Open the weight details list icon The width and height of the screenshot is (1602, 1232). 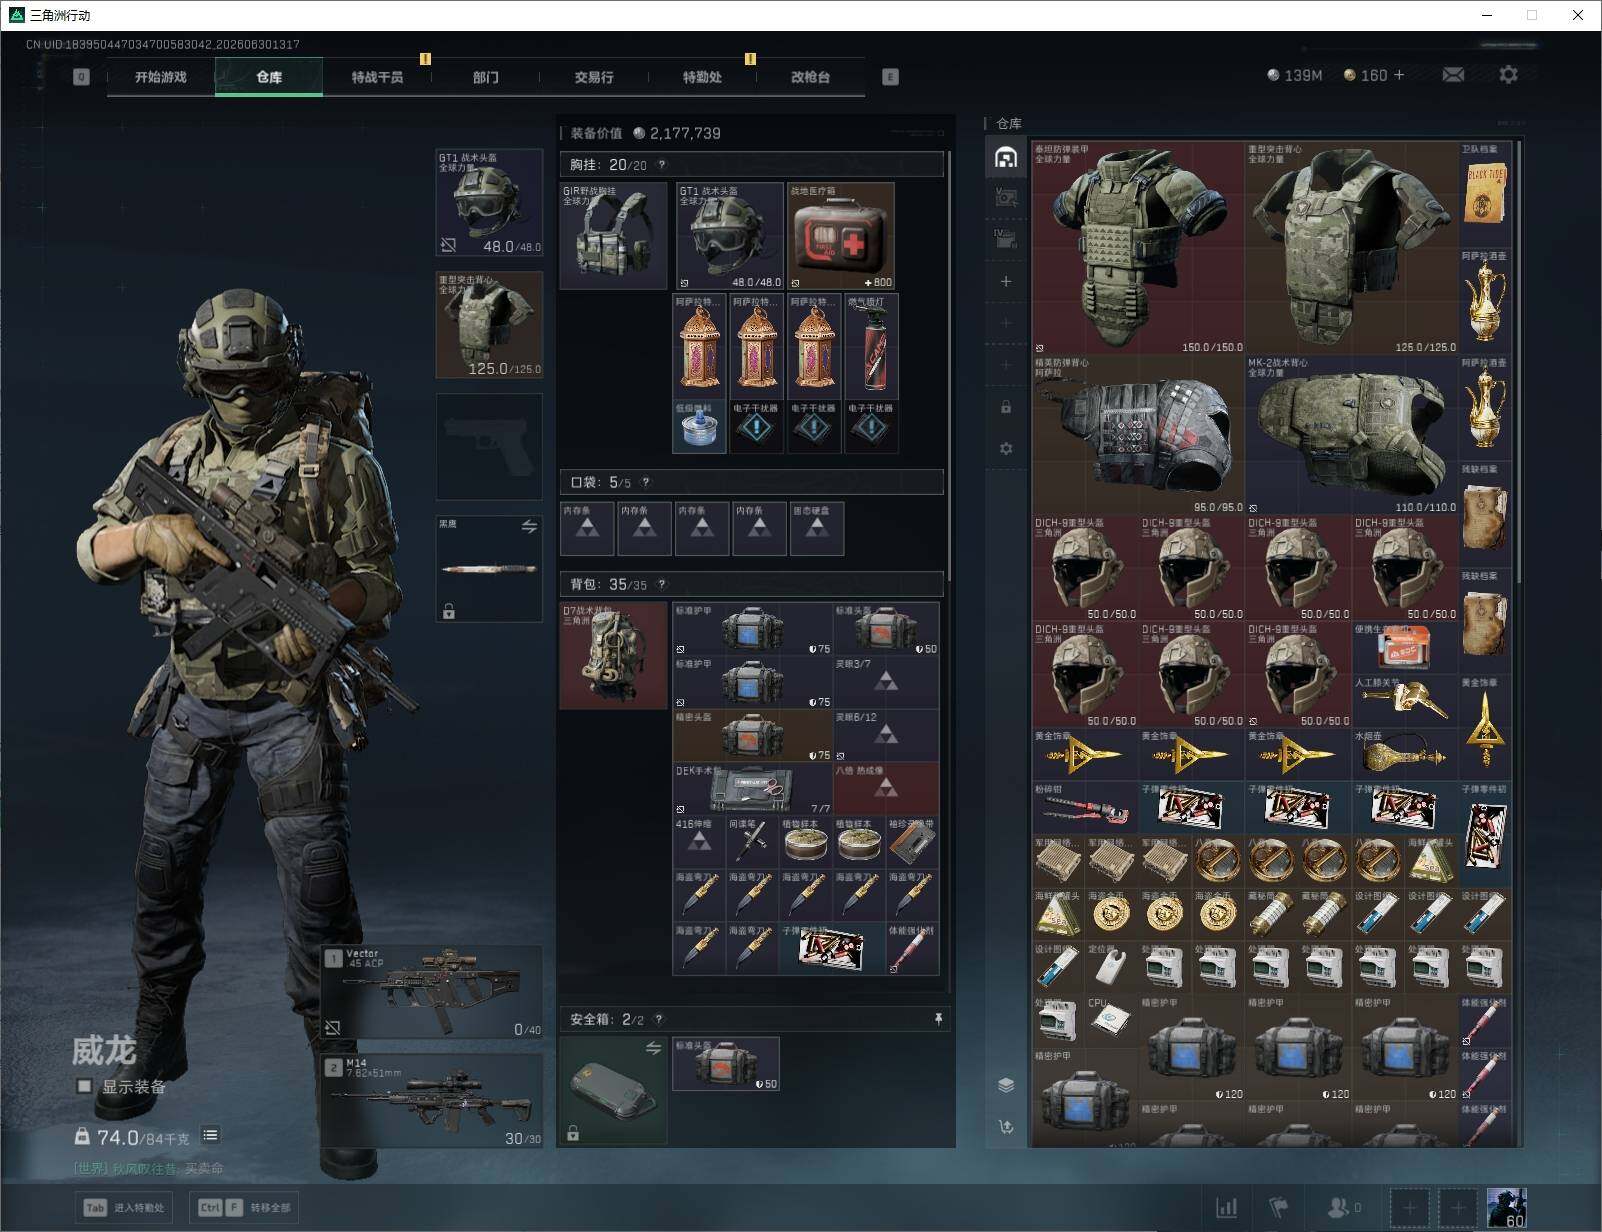[x=210, y=1135]
